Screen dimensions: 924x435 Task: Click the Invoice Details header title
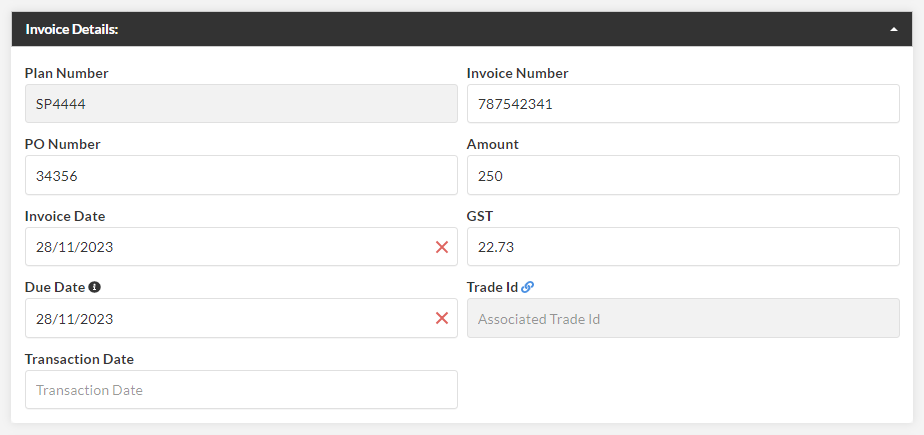tap(72, 29)
